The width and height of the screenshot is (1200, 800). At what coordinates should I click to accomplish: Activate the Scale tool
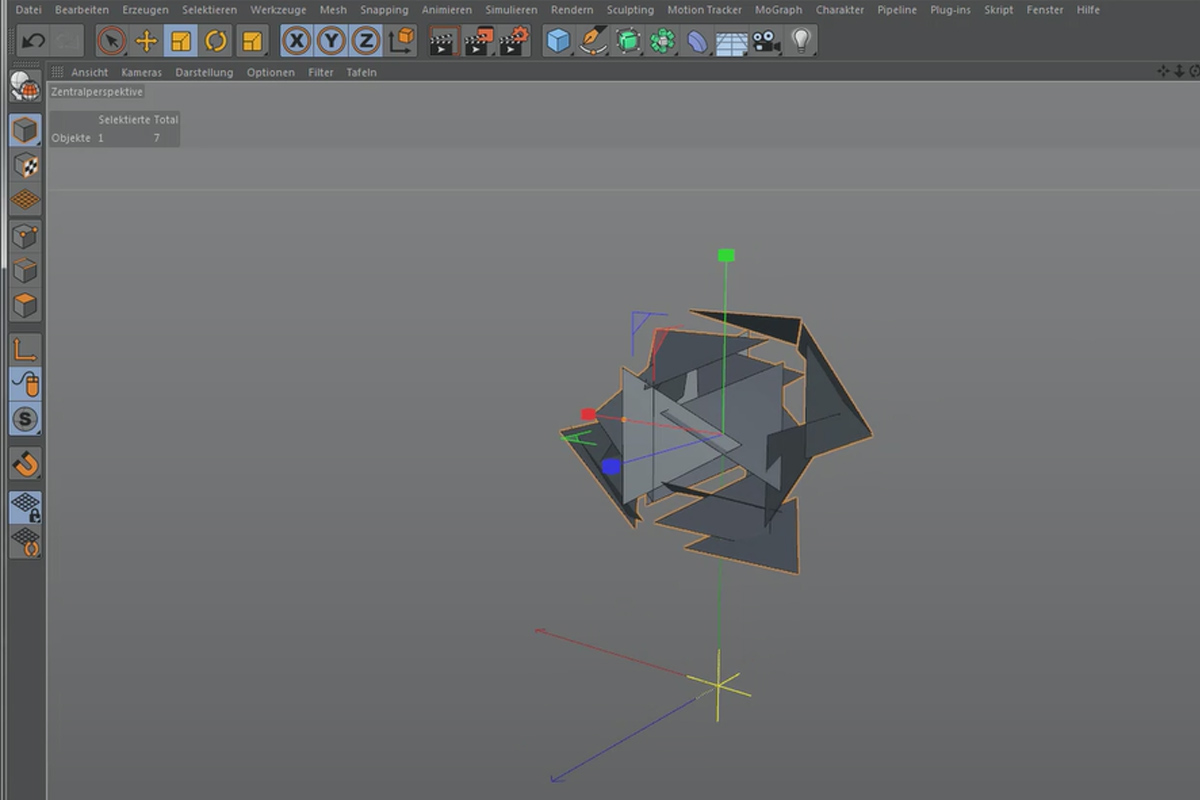pyautogui.click(x=182, y=40)
